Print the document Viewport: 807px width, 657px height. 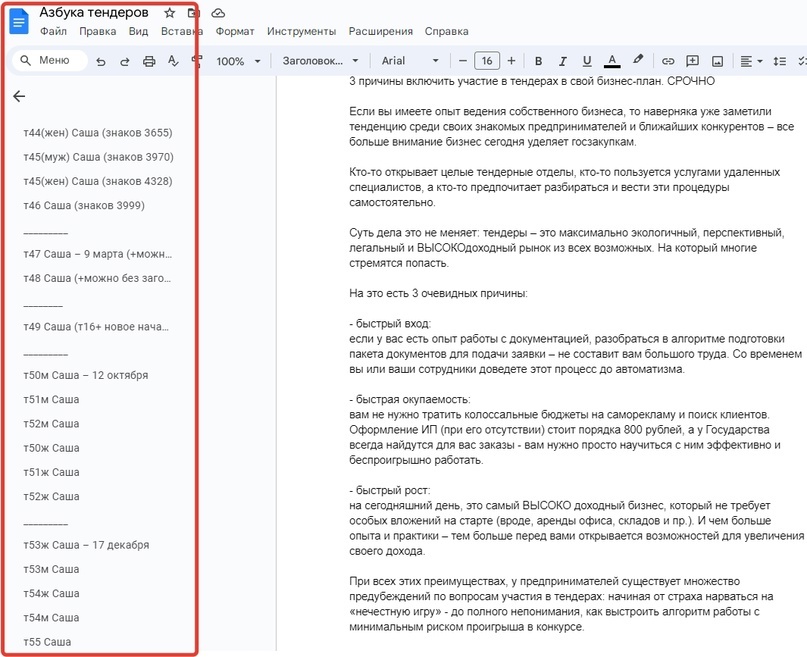[x=149, y=61]
